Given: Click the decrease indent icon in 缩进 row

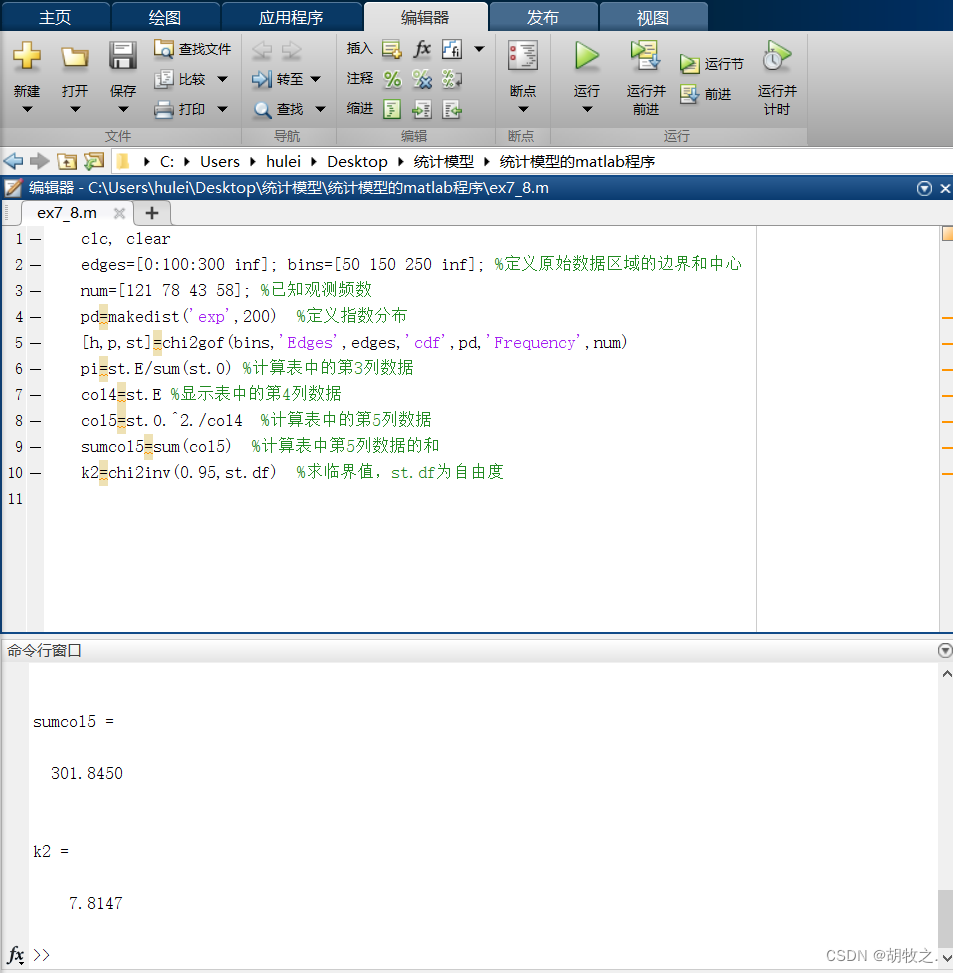Looking at the screenshot, I should click(x=452, y=109).
